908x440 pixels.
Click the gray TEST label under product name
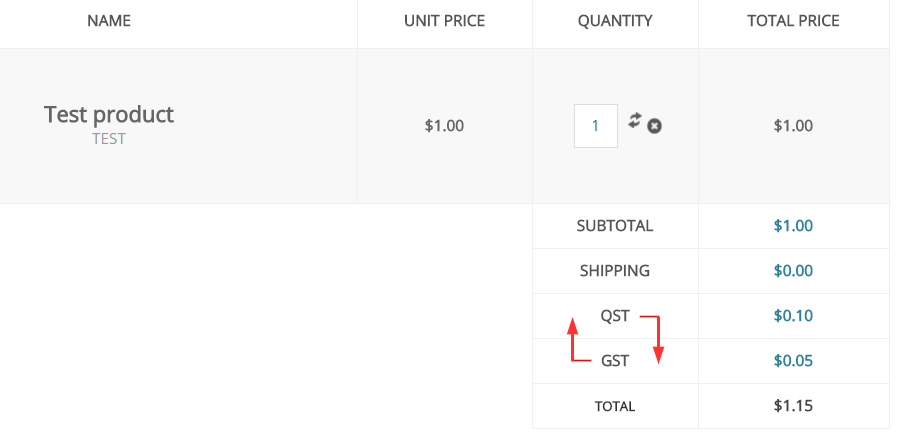click(x=109, y=139)
